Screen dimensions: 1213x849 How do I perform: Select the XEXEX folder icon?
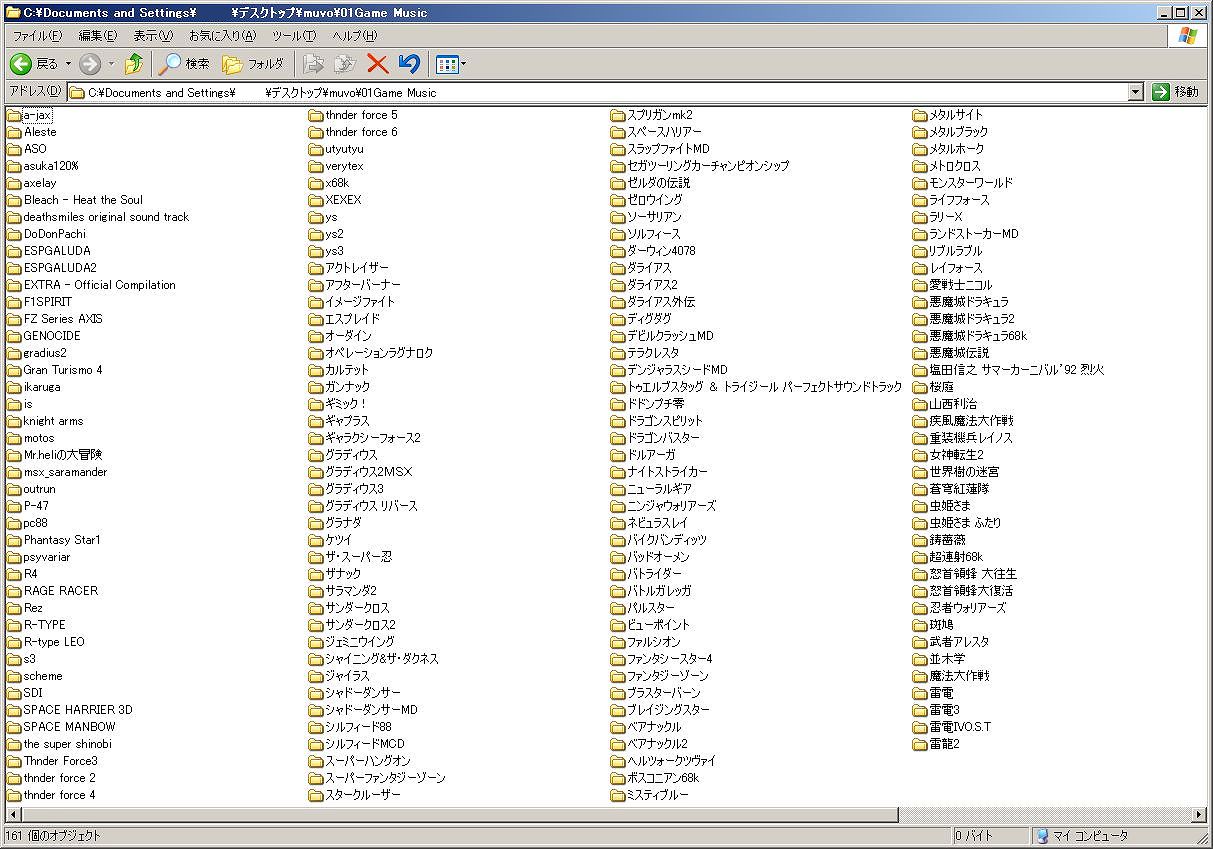coord(315,200)
